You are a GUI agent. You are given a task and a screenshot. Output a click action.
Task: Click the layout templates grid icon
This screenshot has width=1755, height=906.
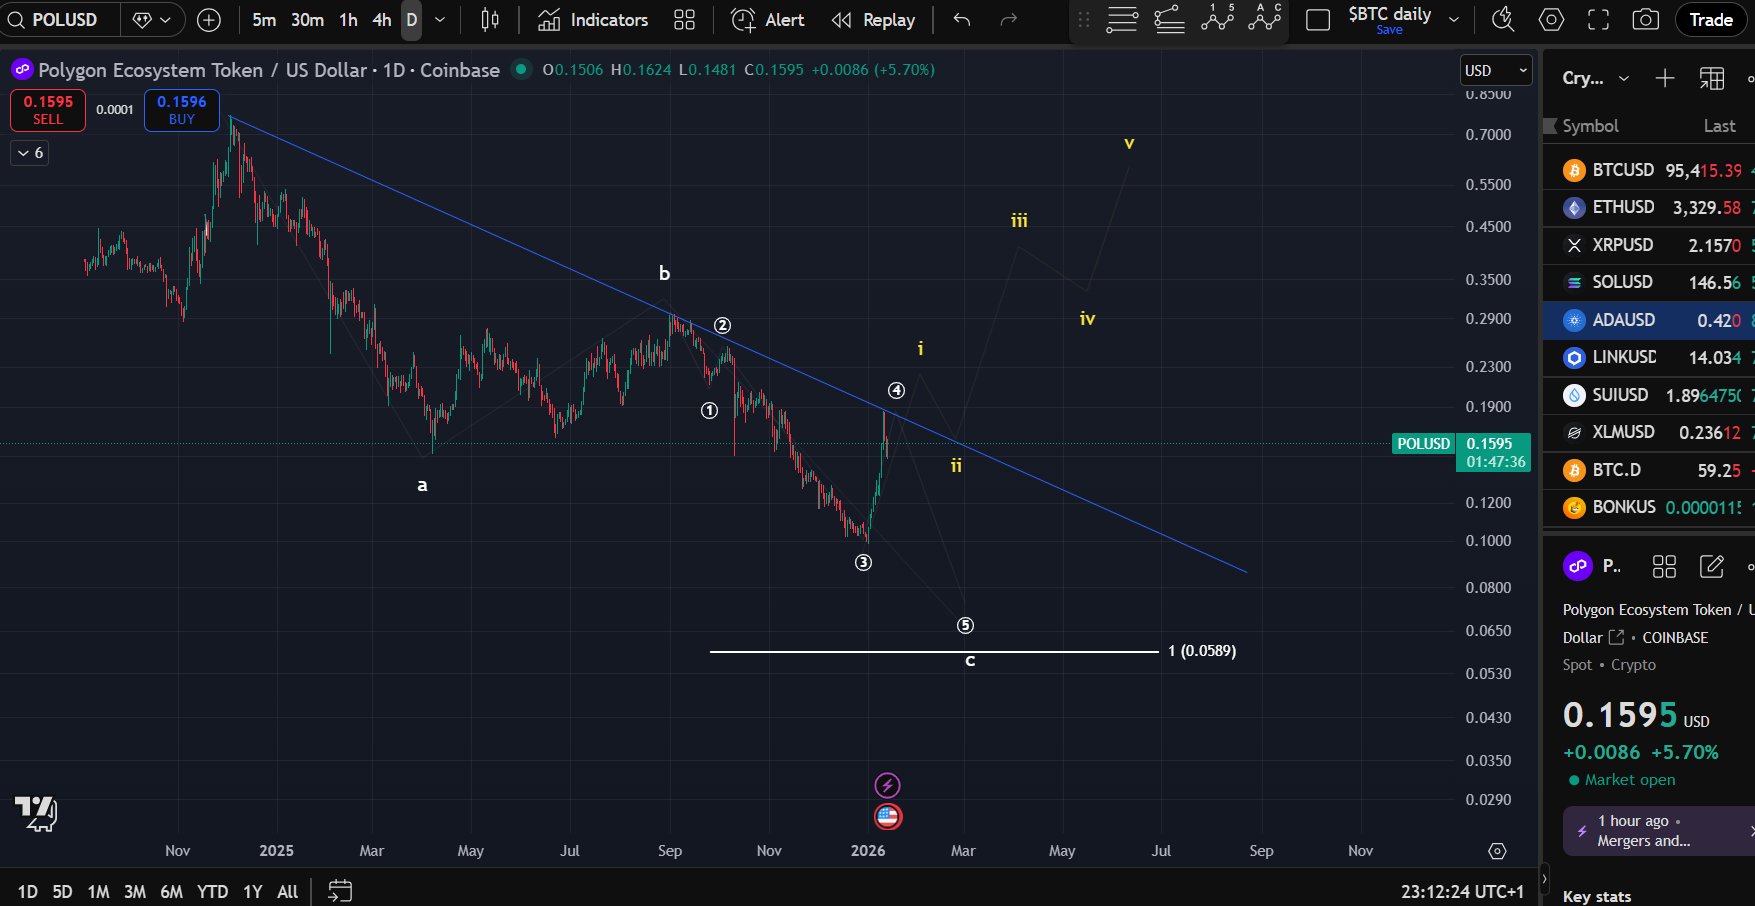(684, 20)
